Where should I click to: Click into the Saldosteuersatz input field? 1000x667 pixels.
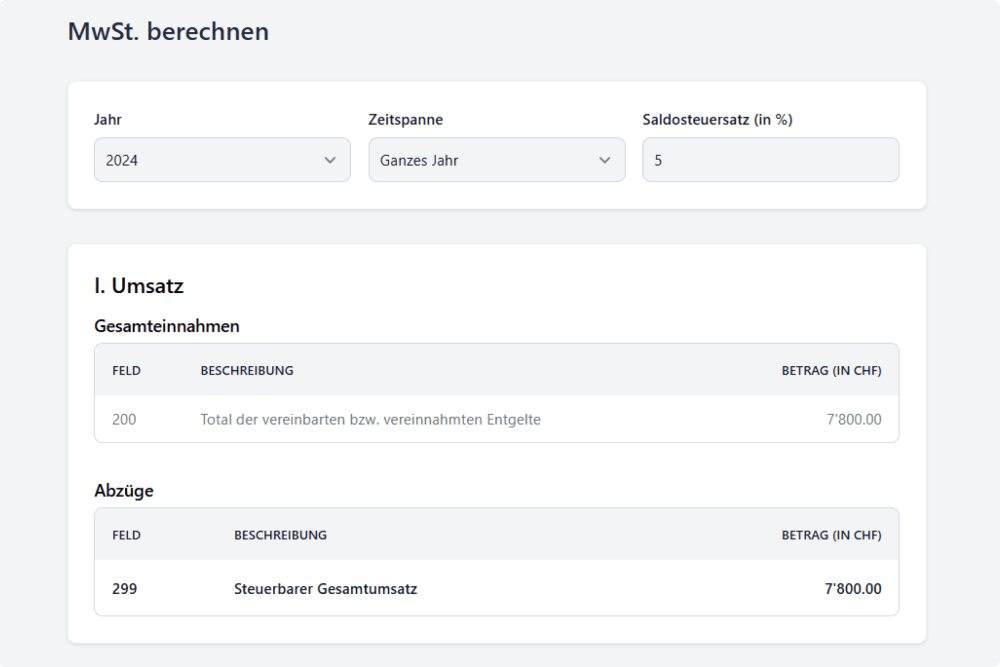pyautogui.click(x=770, y=159)
